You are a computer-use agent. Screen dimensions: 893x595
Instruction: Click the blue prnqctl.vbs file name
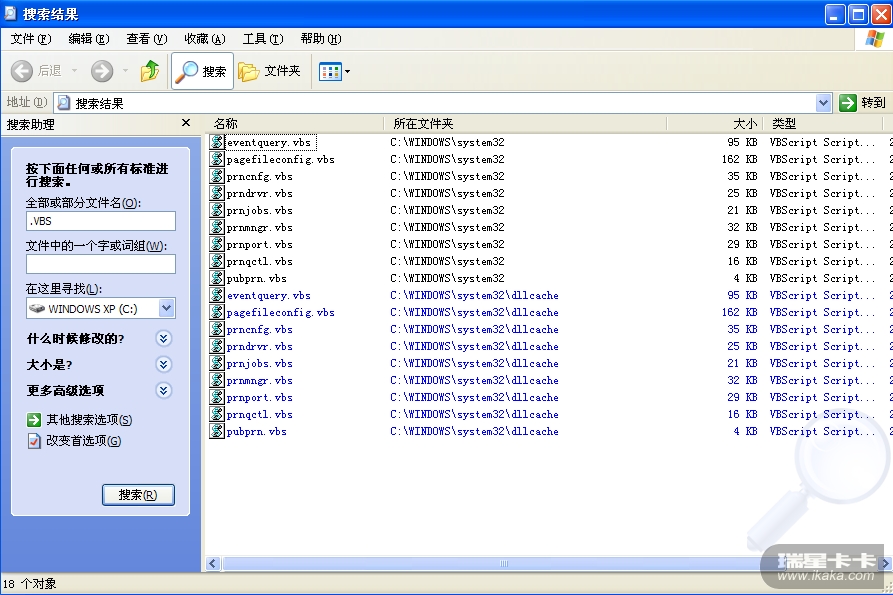click(260, 415)
